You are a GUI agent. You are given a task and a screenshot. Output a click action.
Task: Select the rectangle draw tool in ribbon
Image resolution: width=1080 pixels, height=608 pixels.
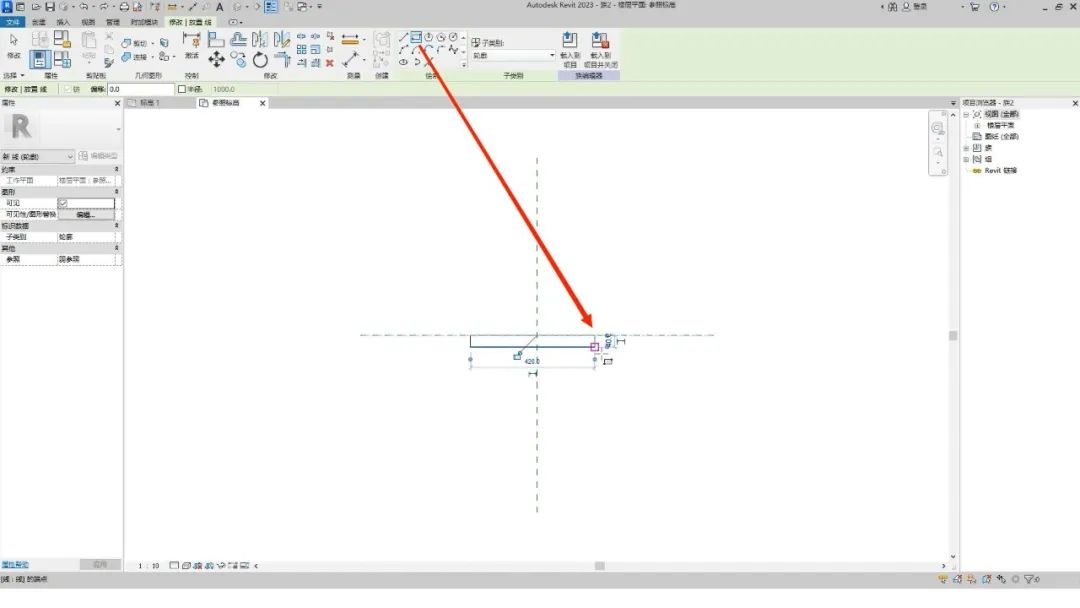[416, 38]
